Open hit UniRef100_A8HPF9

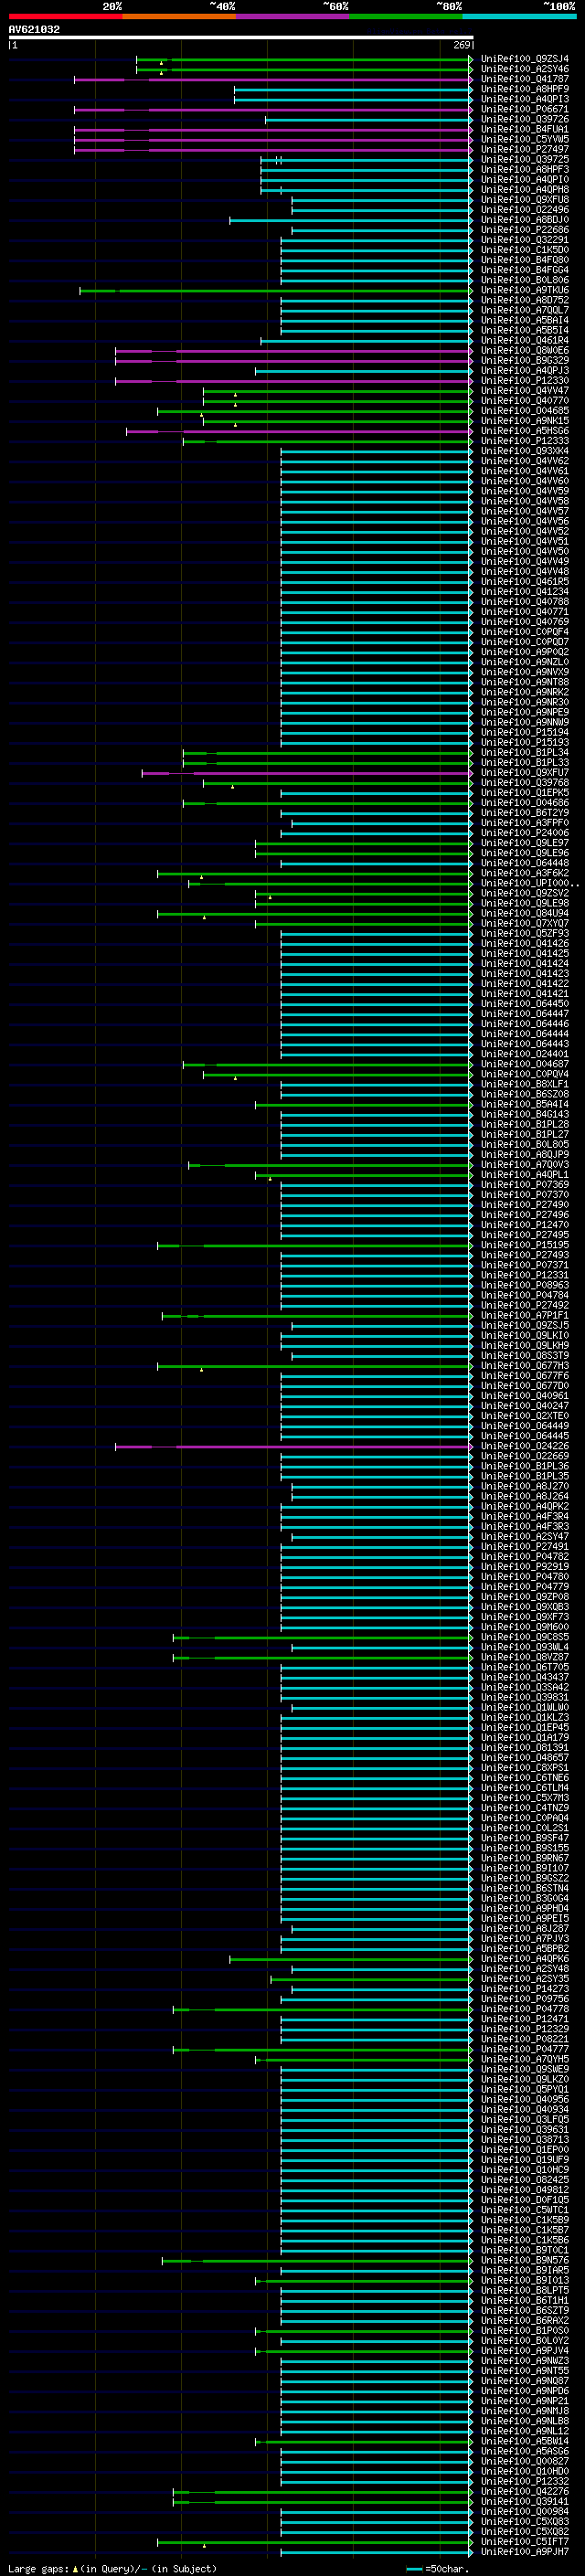(x=524, y=89)
